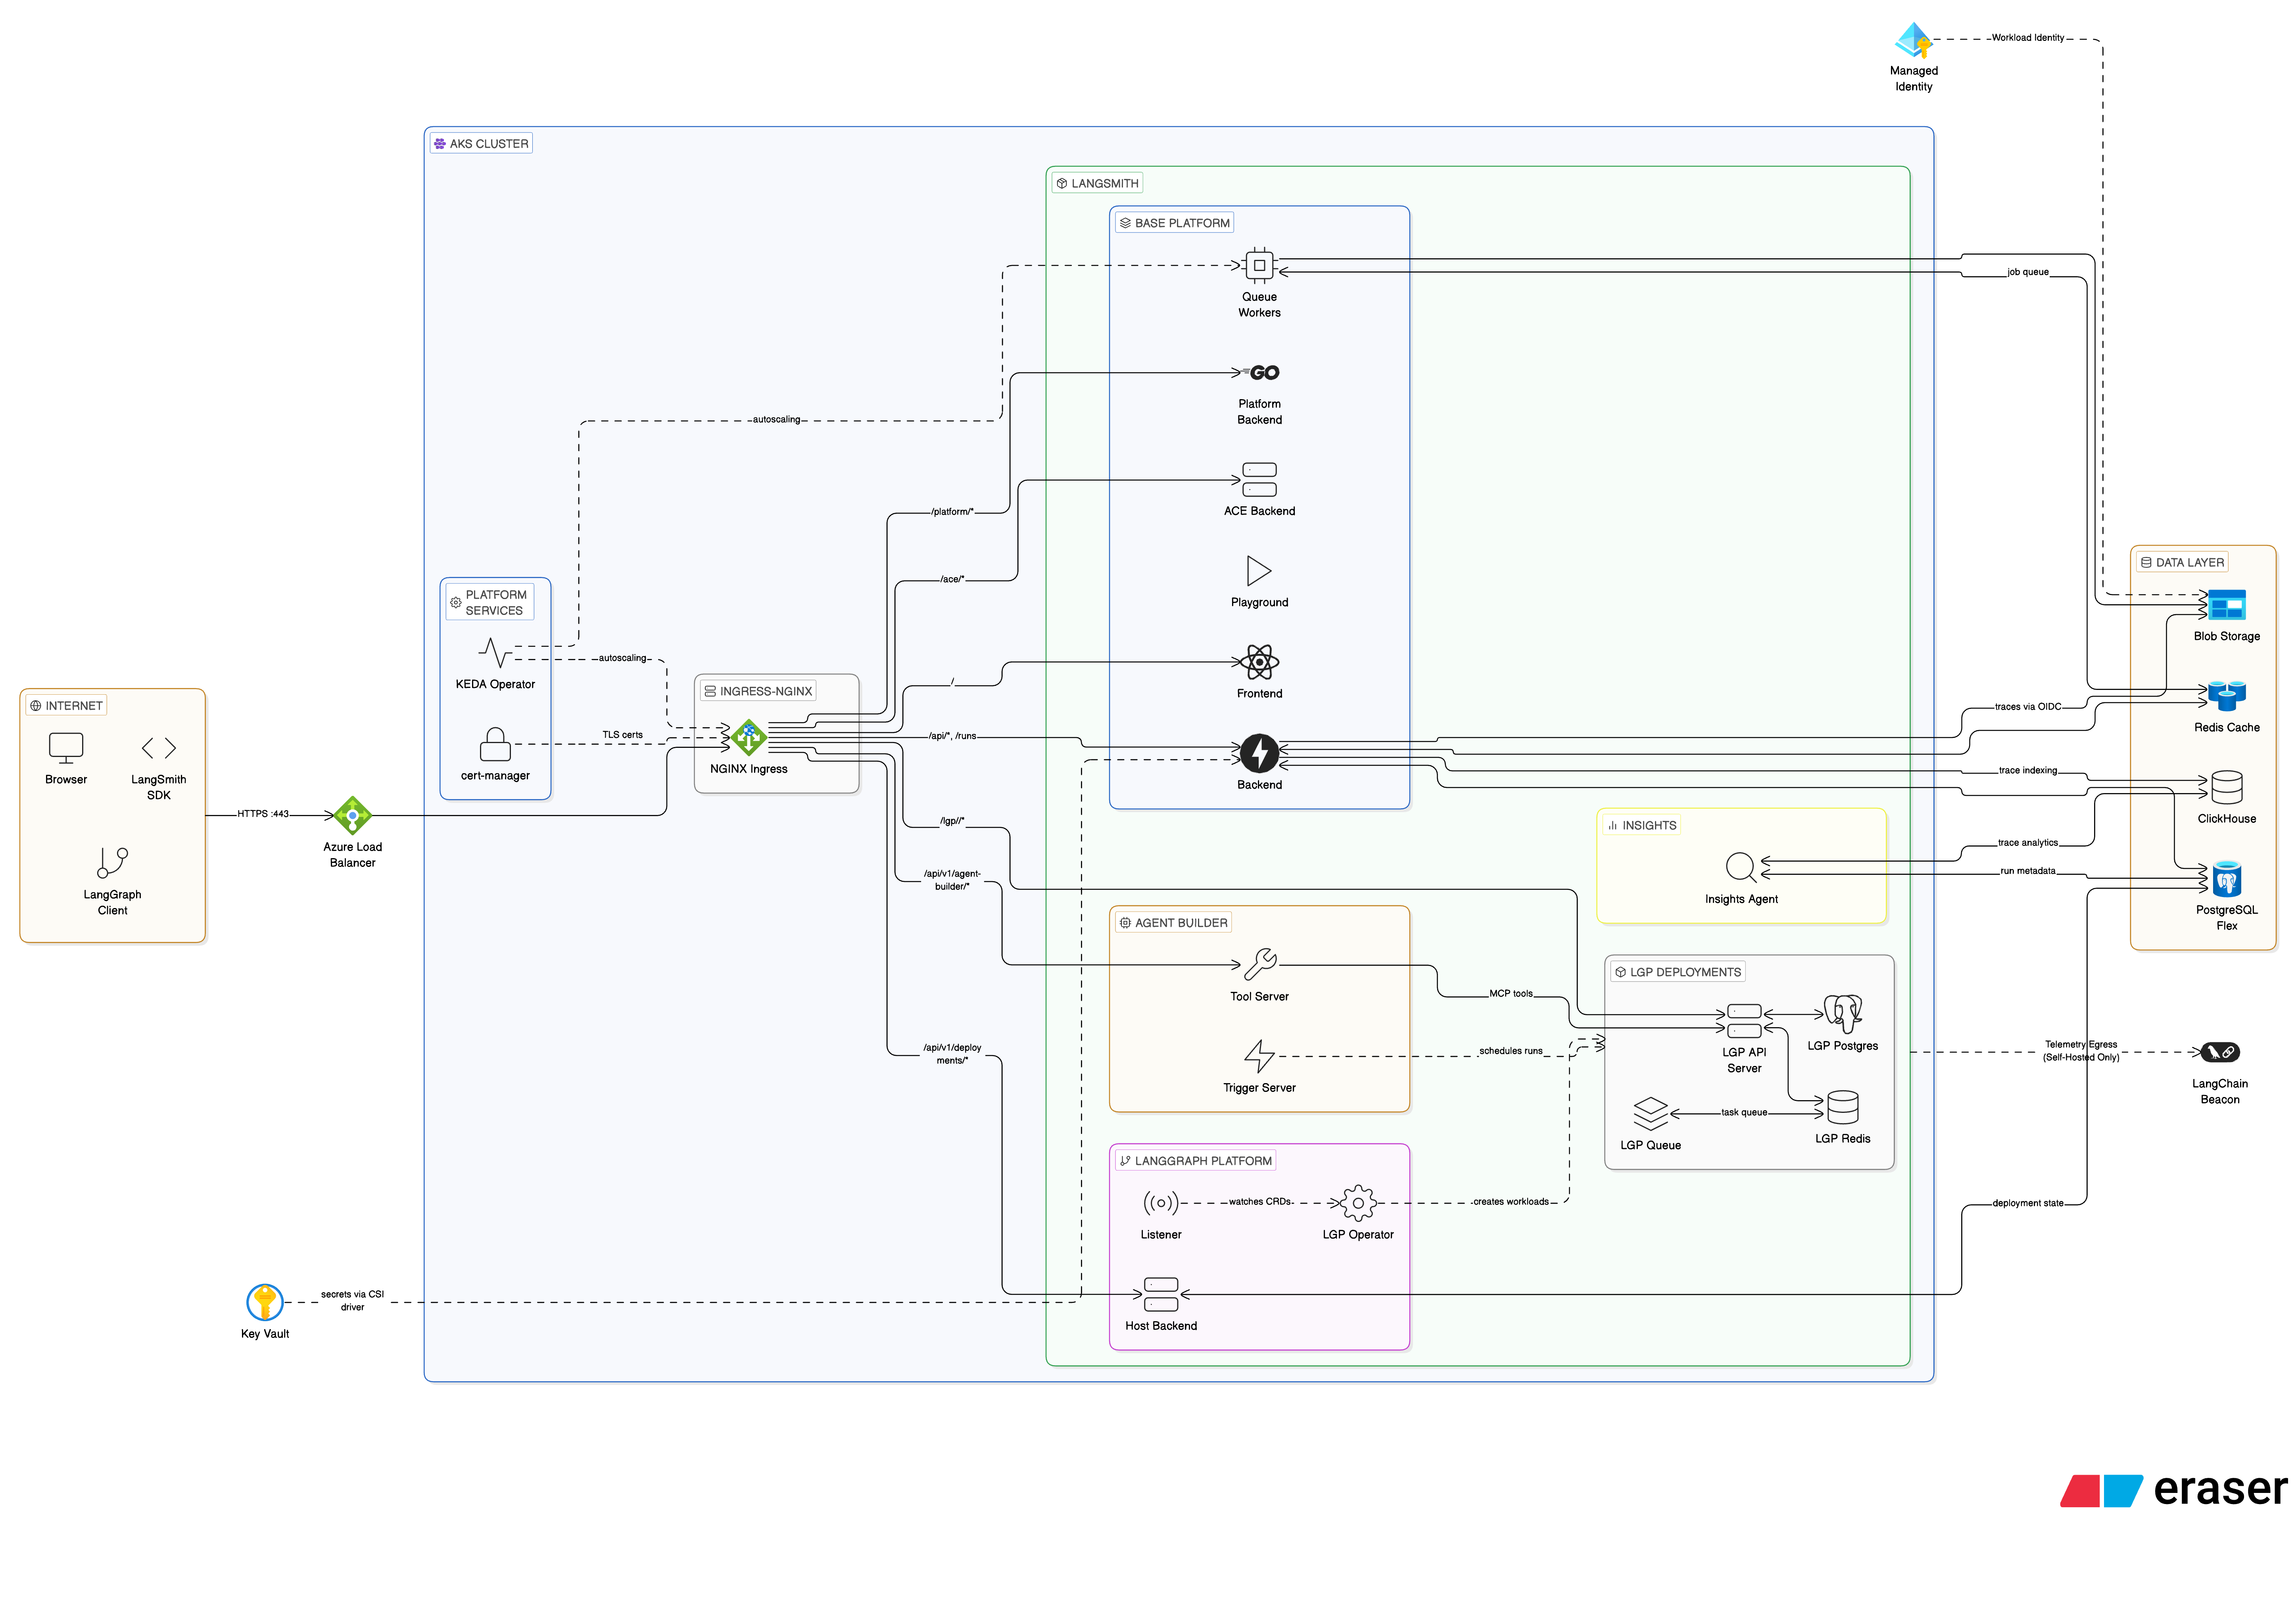Select the 'task queue' connection label

[x=1743, y=1112]
